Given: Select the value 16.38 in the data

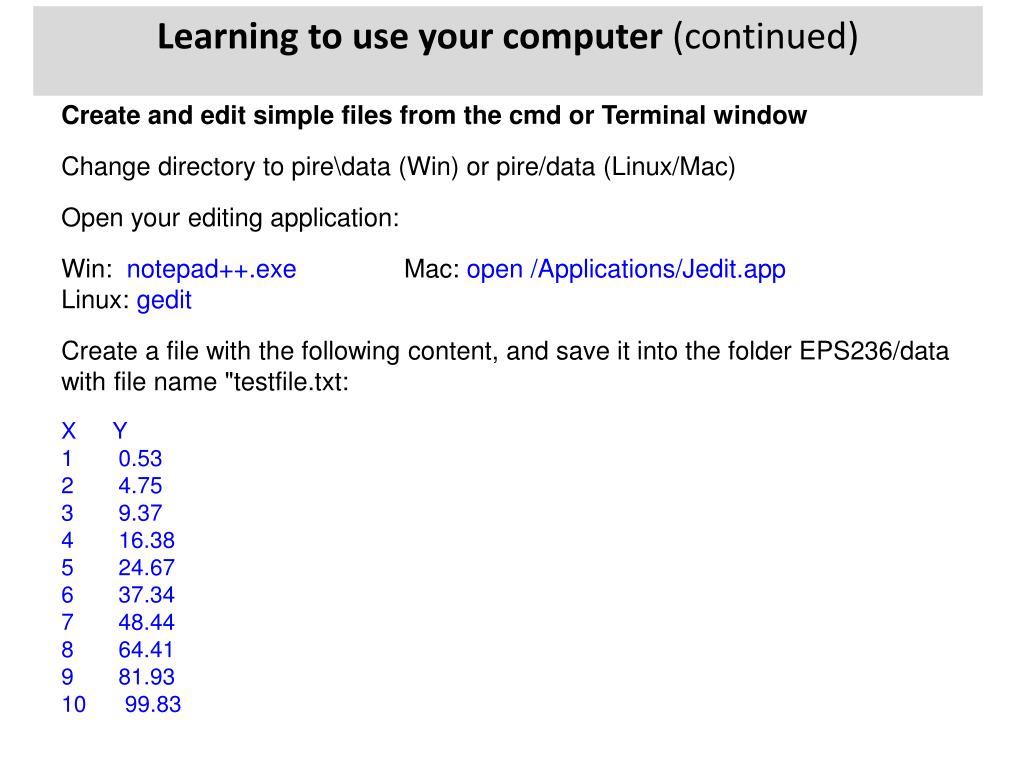Looking at the screenshot, I should coord(146,541).
